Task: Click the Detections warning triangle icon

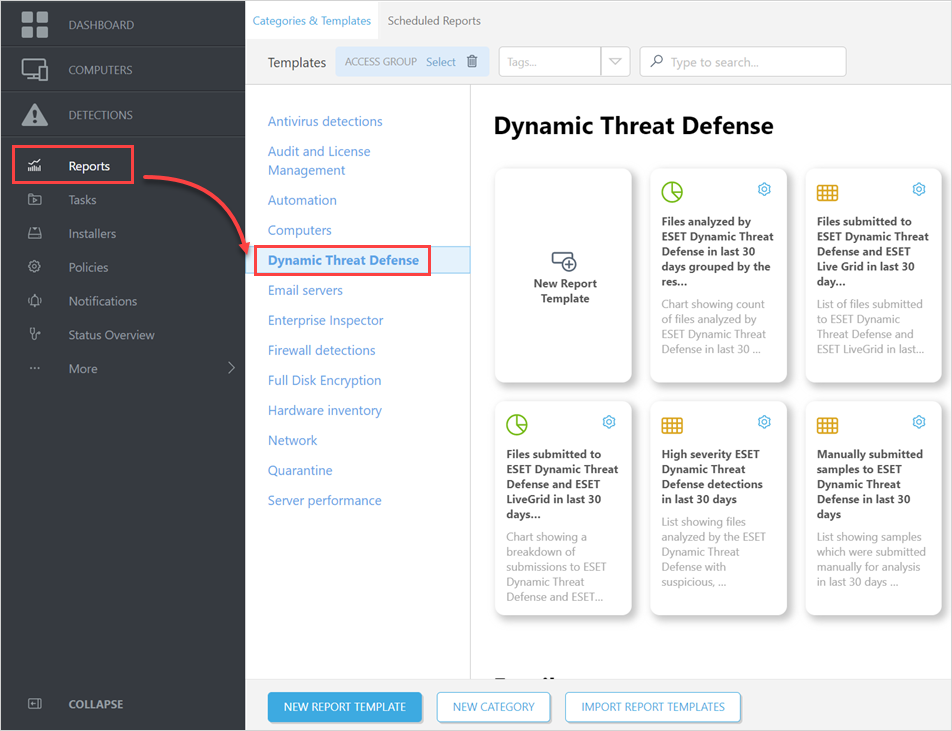Action: point(35,114)
